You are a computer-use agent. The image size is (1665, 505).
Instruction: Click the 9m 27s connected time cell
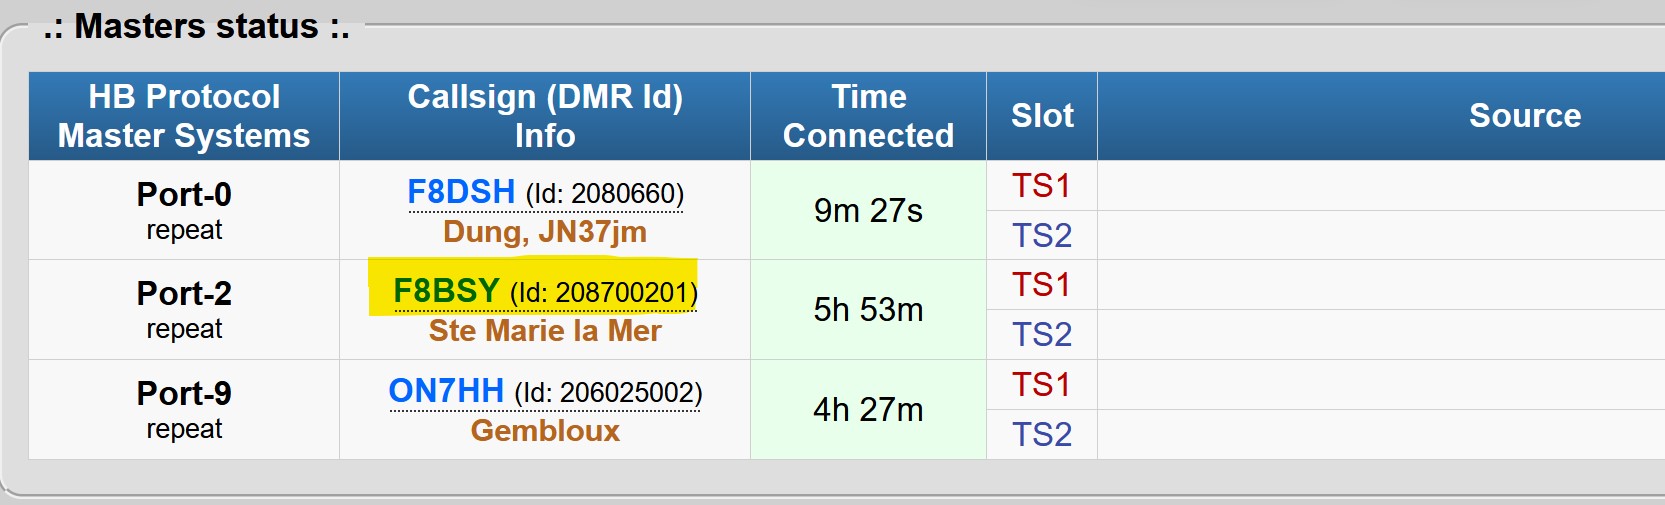[868, 210]
